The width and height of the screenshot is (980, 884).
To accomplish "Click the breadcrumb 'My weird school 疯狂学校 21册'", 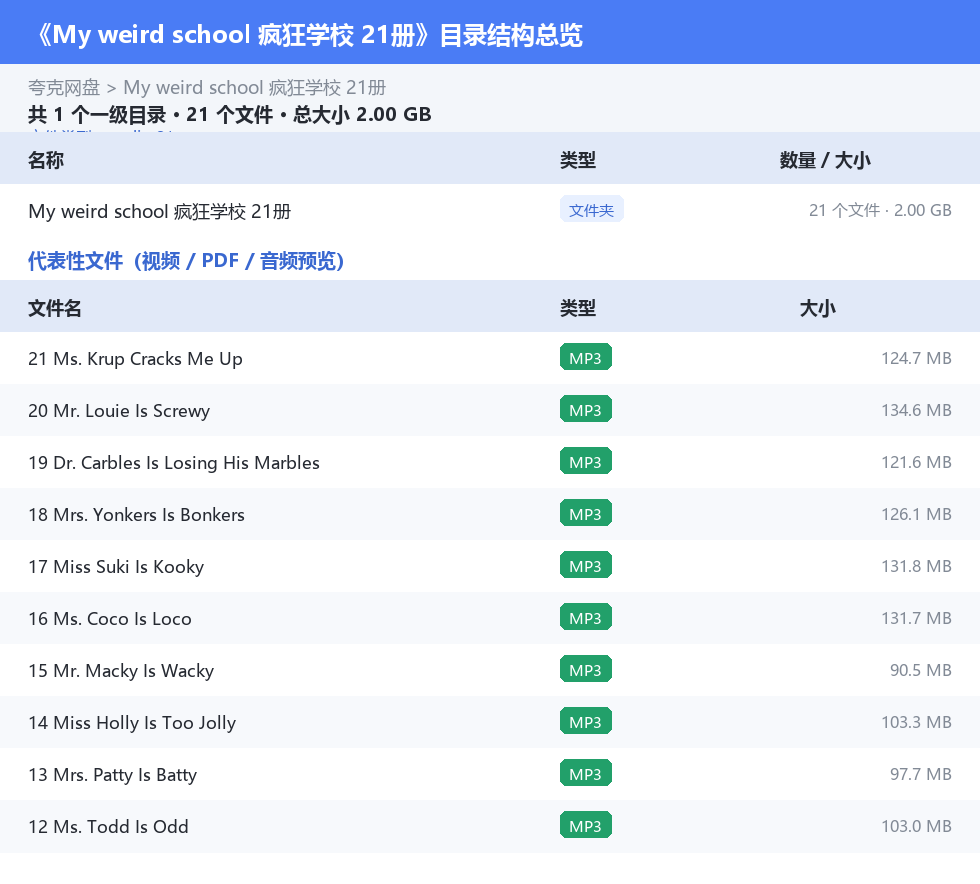I will [x=254, y=88].
